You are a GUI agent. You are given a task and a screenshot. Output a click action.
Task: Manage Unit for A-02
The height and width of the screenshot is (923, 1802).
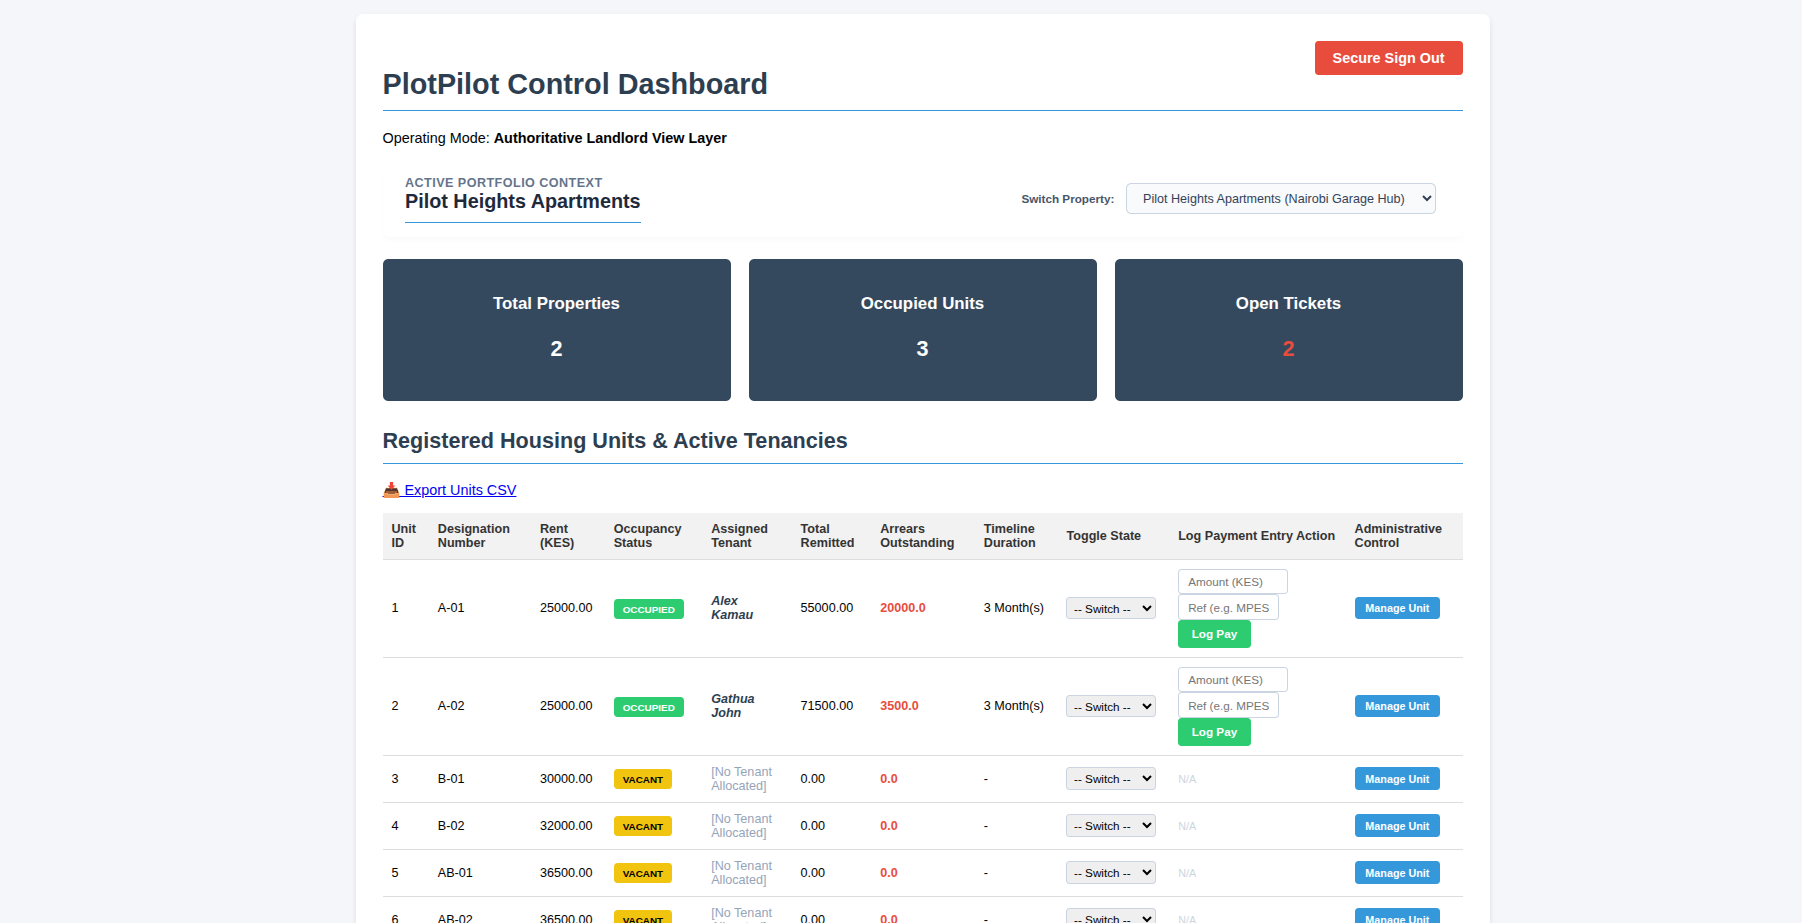1397,706
